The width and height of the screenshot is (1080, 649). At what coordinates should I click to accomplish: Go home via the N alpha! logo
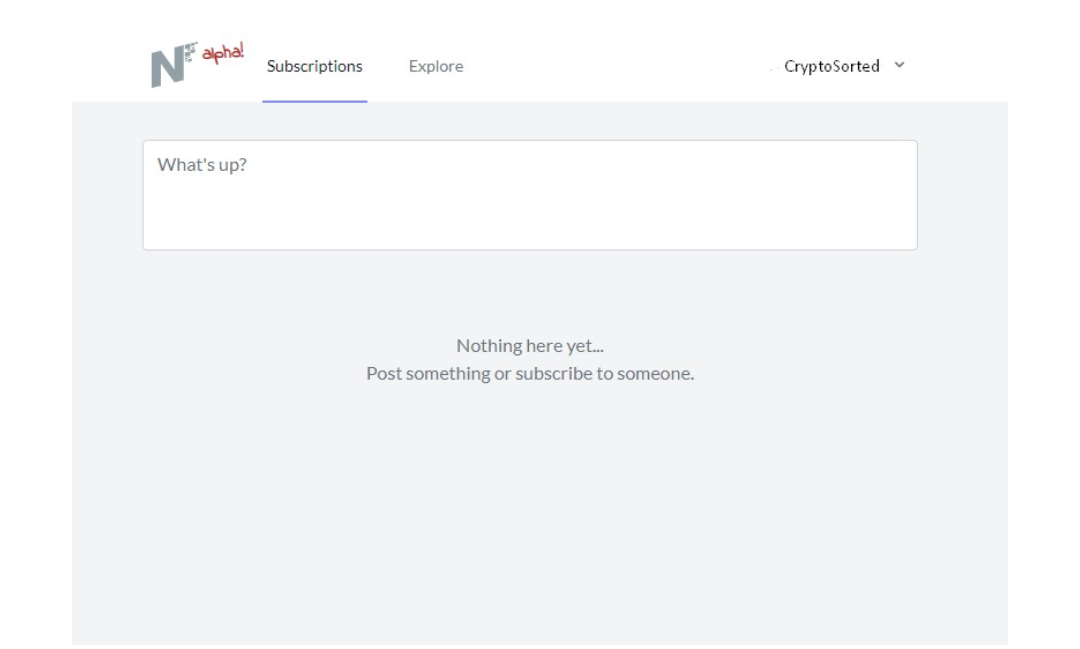coord(197,65)
